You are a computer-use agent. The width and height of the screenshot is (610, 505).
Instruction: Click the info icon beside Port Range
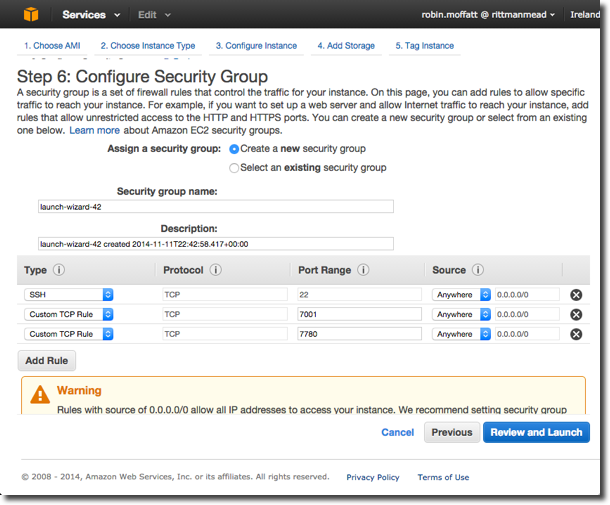pos(363,270)
